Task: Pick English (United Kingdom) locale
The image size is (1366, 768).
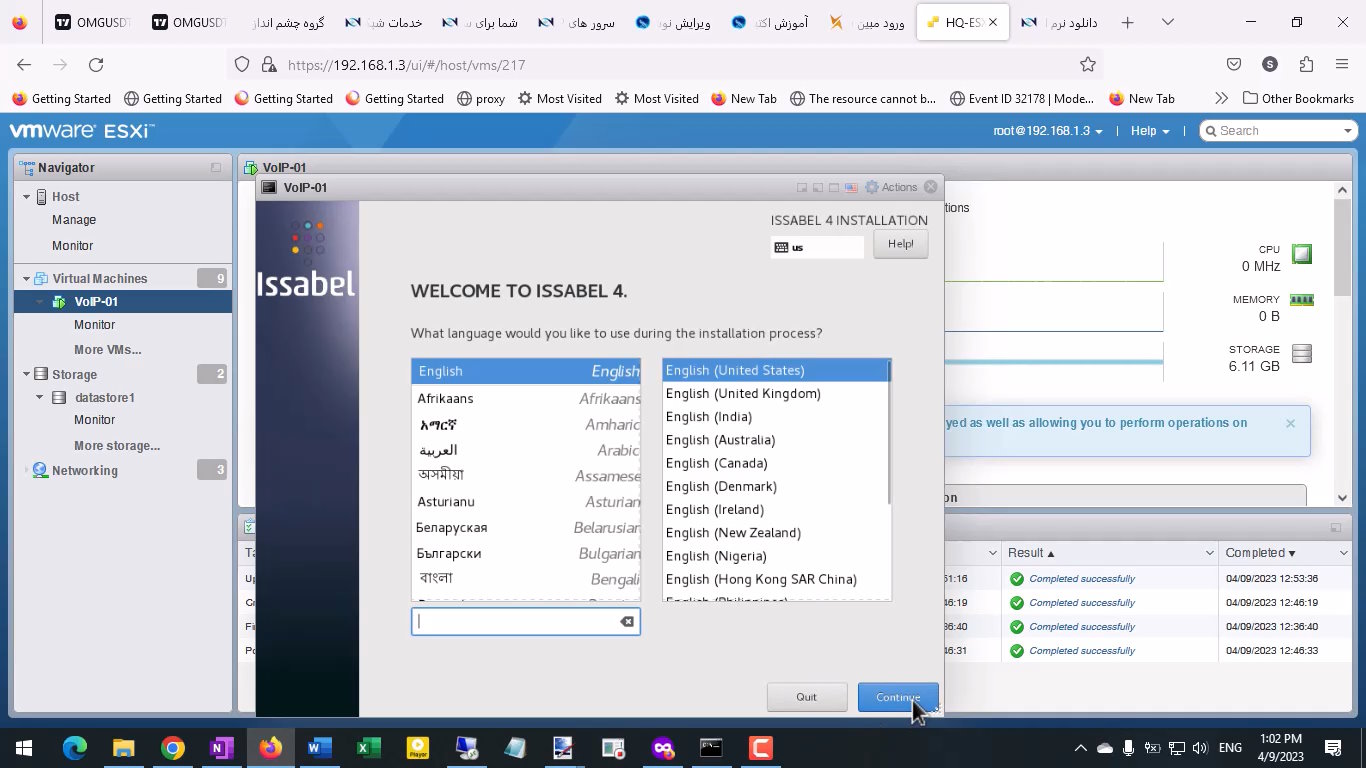Action: coord(775,393)
